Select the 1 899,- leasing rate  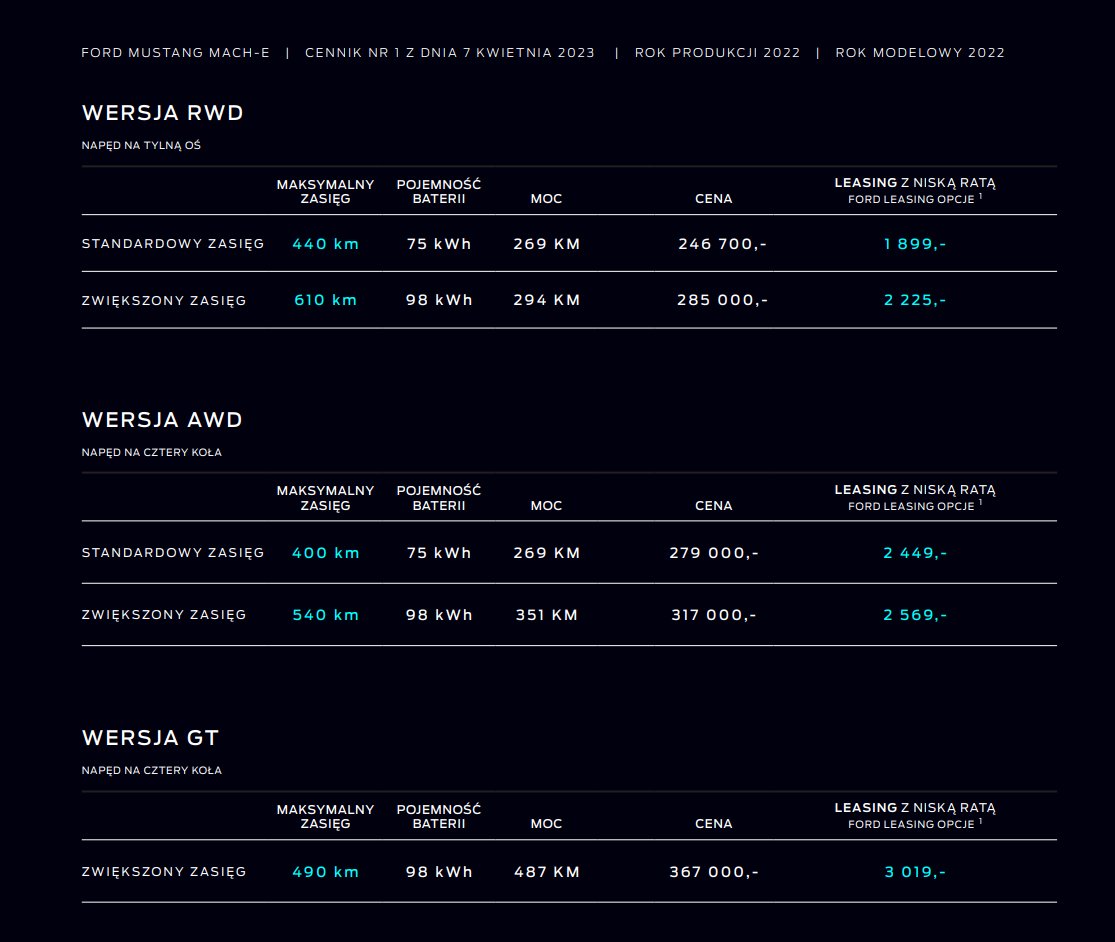pos(914,244)
